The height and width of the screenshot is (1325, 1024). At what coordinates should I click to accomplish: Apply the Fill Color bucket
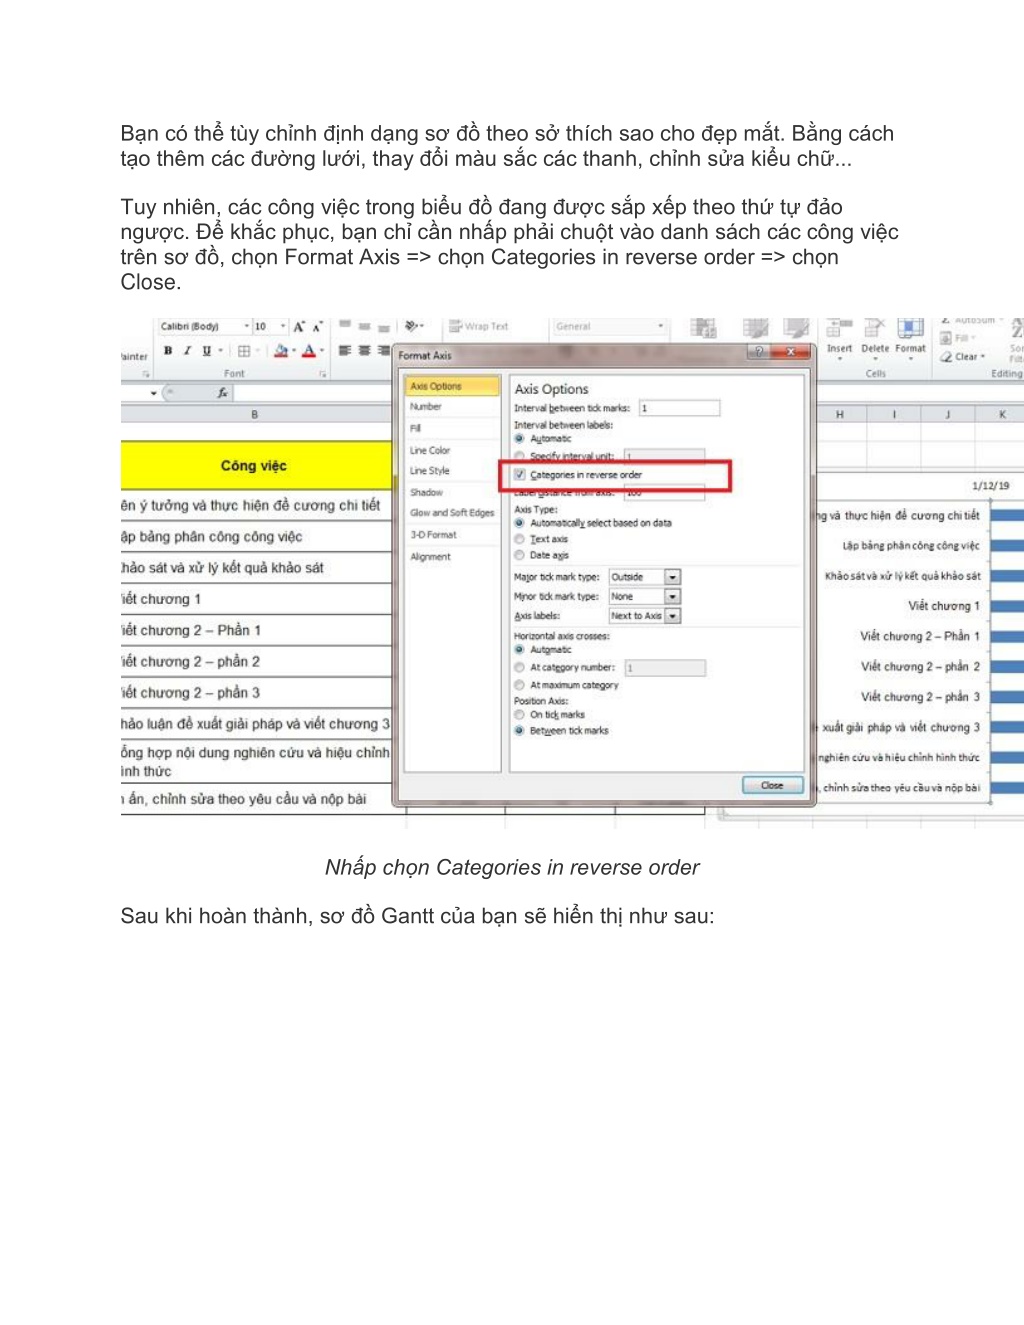pyautogui.click(x=280, y=350)
